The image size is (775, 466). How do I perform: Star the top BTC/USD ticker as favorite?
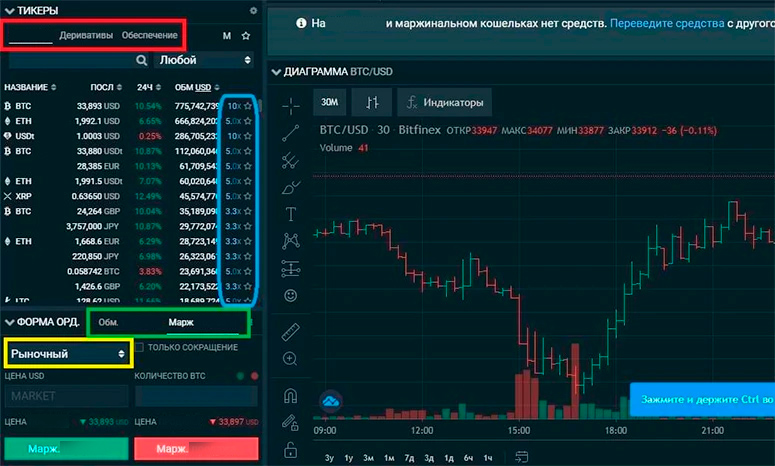point(248,105)
